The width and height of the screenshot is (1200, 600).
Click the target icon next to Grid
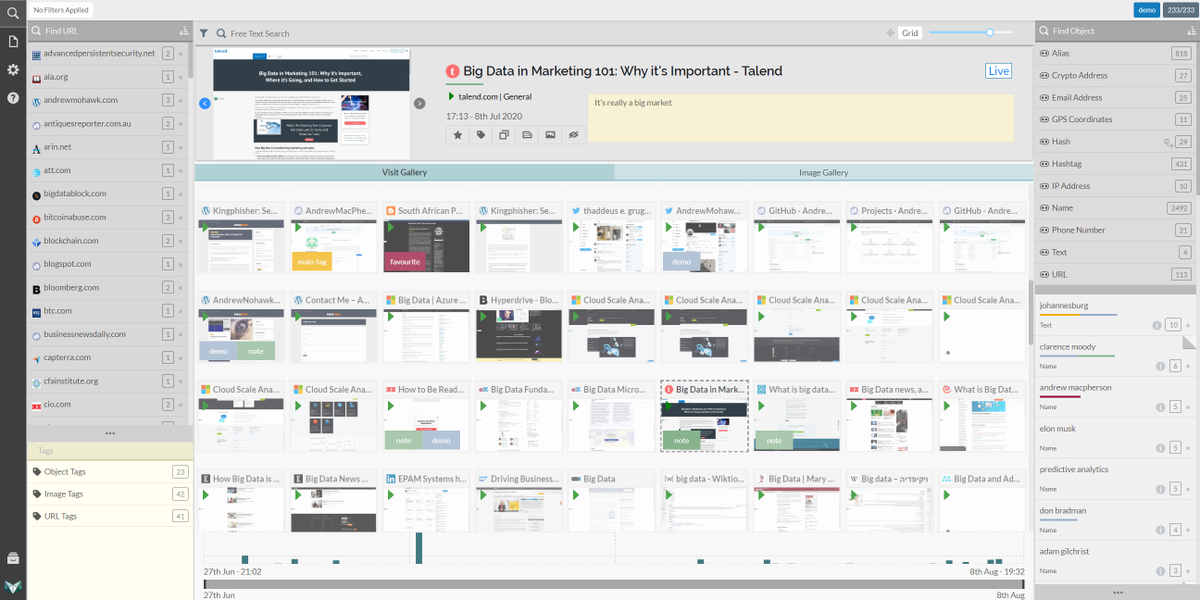[890, 33]
